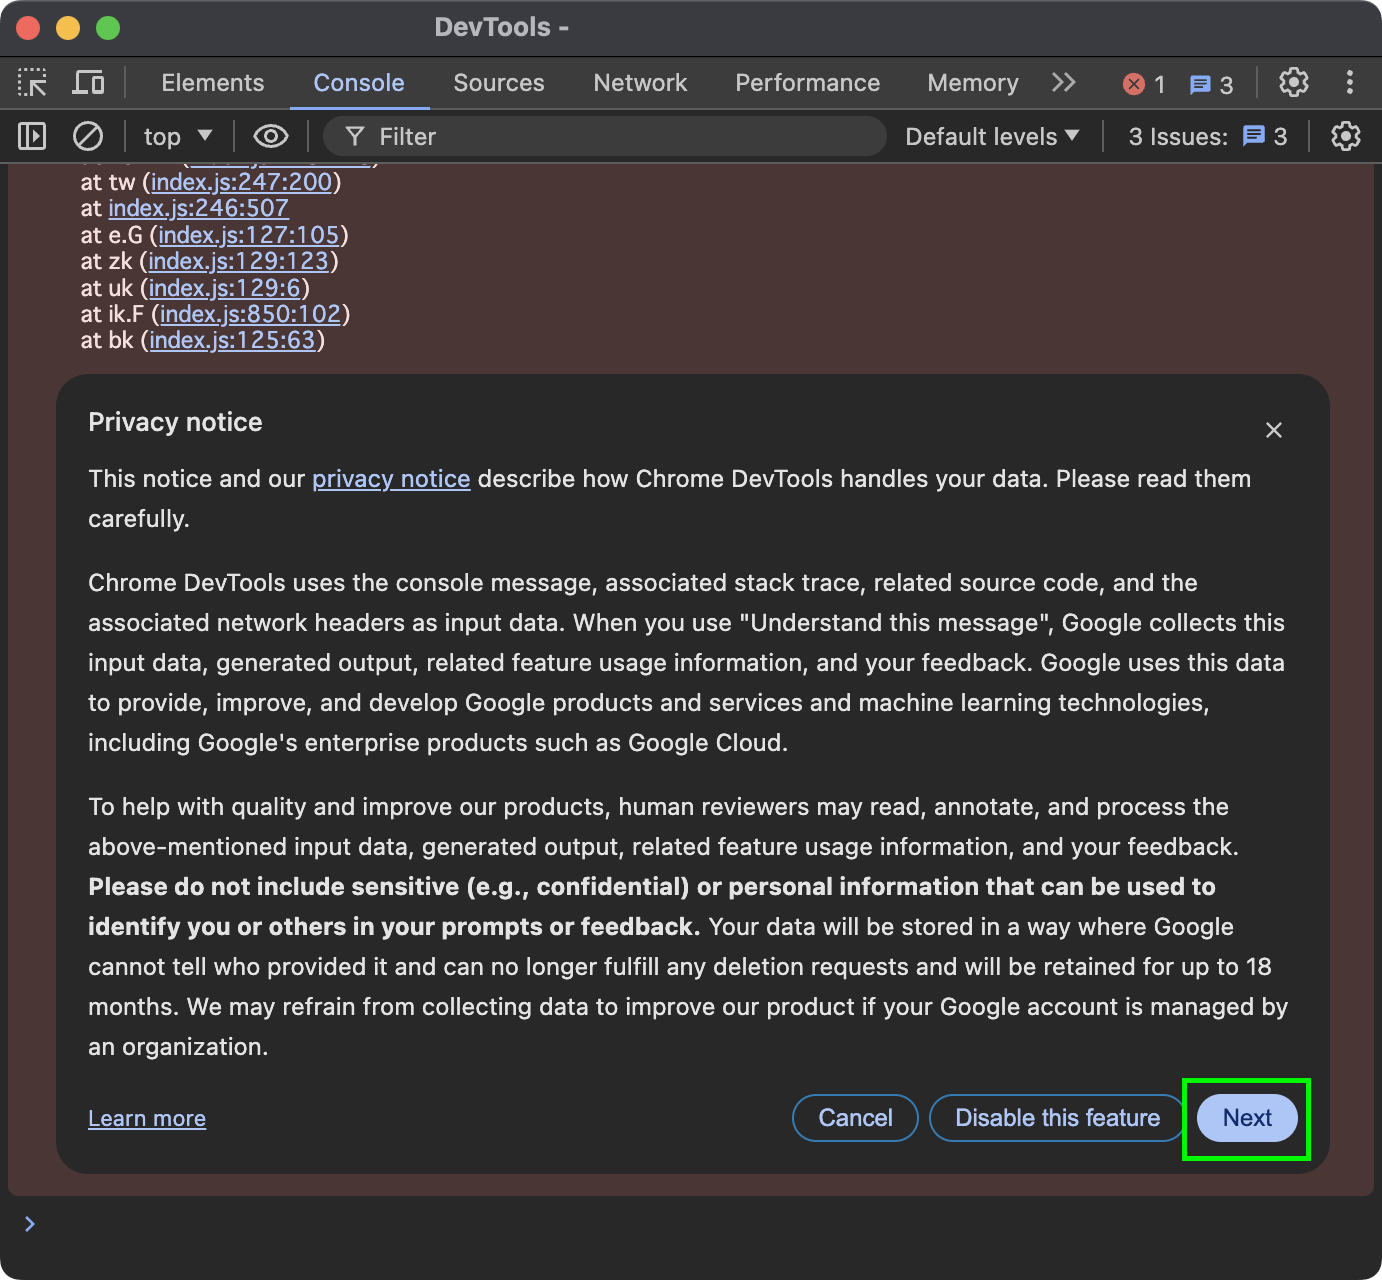Open the top context selector dropdown
This screenshot has width=1382, height=1280.
coord(178,137)
